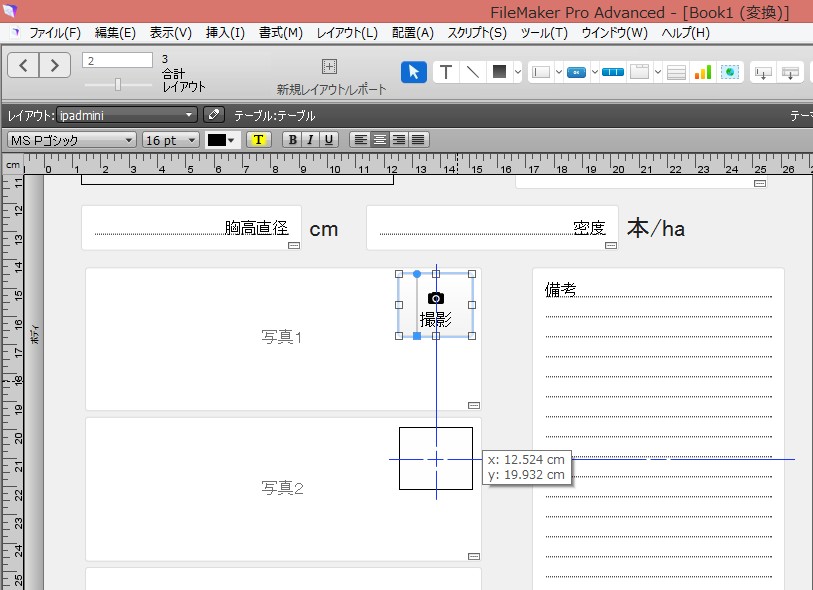
Task: Set text alignment to justified
Action: pyautogui.click(x=417, y=140)
